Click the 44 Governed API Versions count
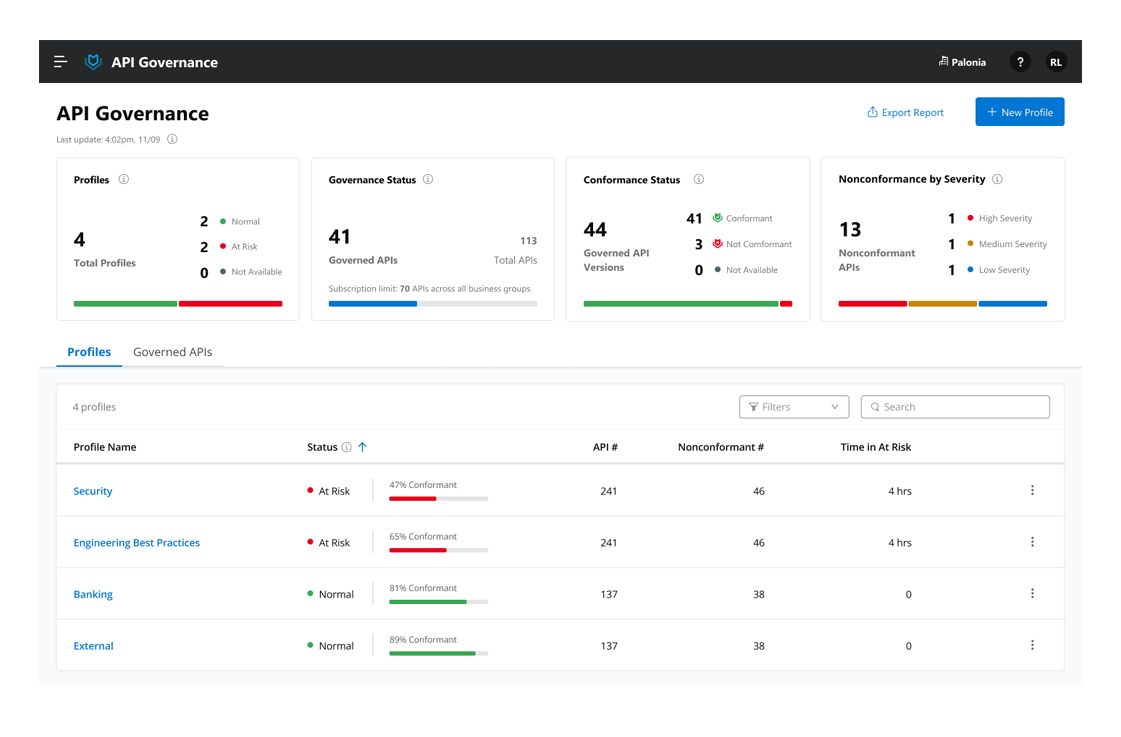Screen dimensions: 1121x737 click(595, 229)
